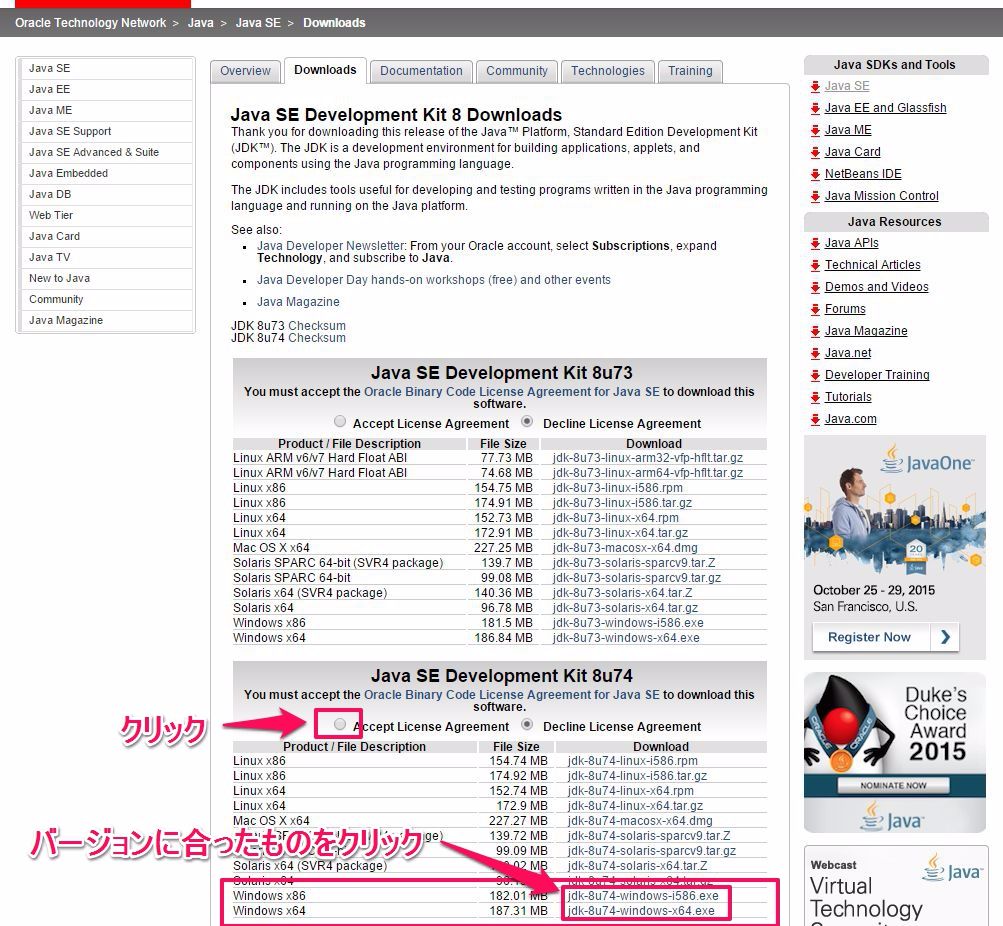Open the Technologies tab

[x=608, y=71]
